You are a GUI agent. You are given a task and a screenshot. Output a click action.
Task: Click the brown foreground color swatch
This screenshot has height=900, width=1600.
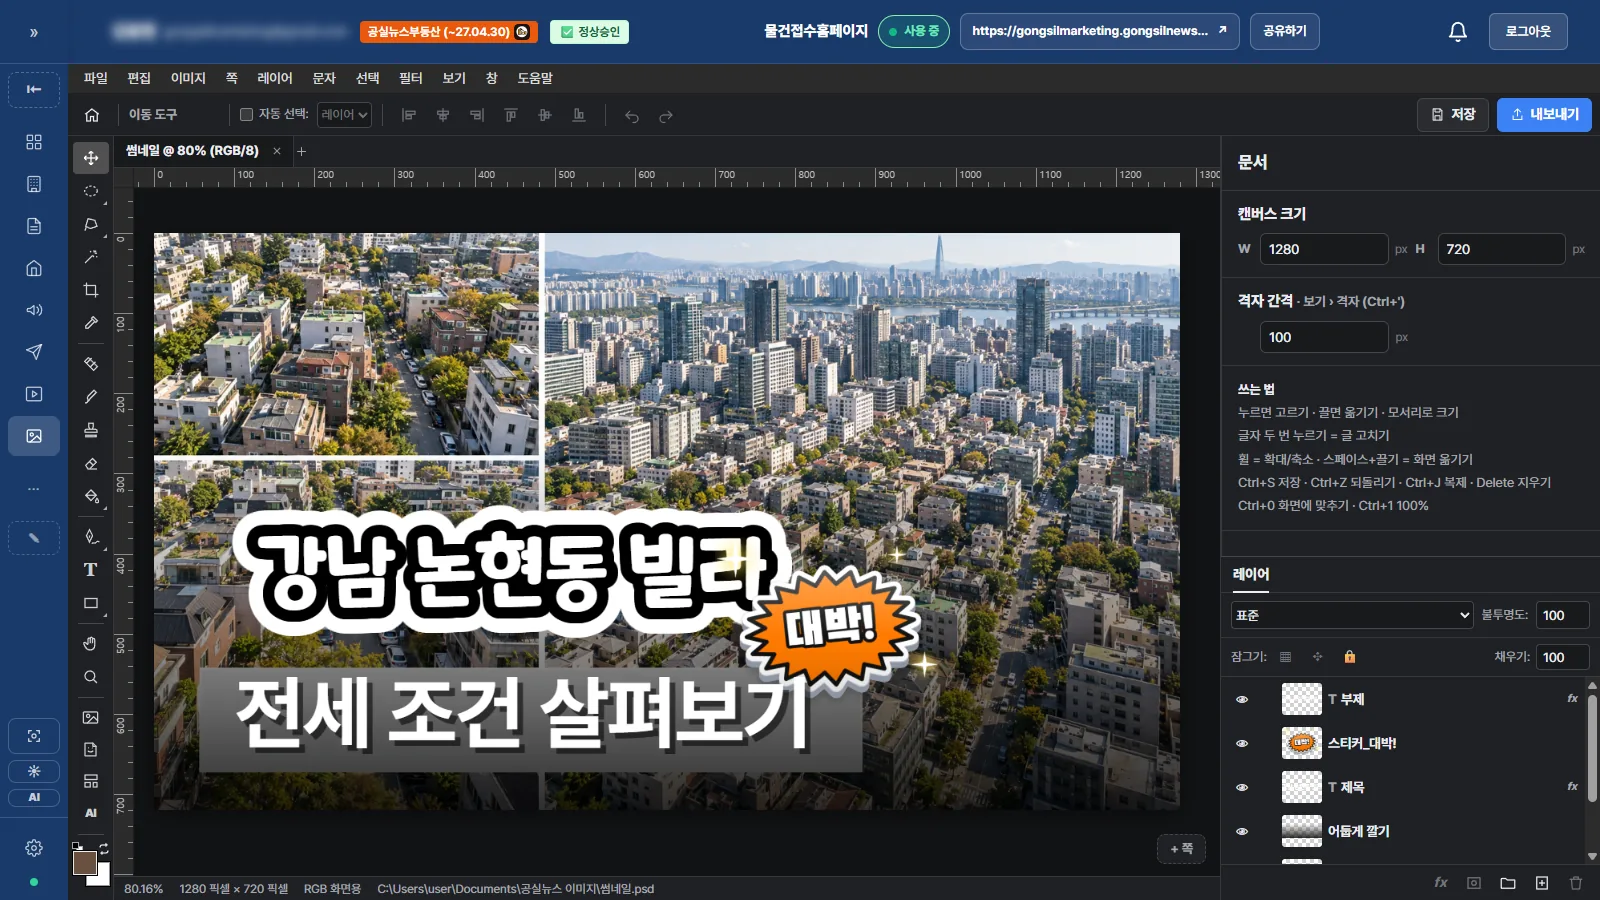pyautogui.click(x=85, y=862)
